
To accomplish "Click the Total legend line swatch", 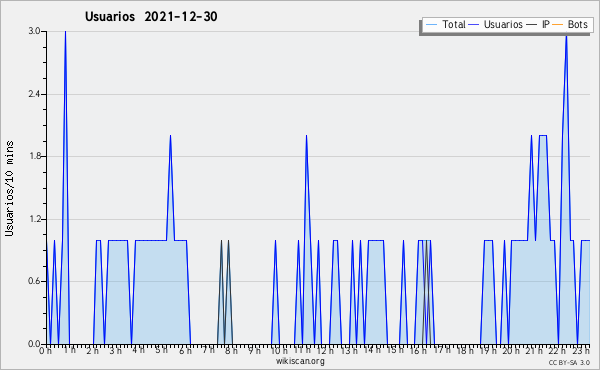I will point(431,25).
